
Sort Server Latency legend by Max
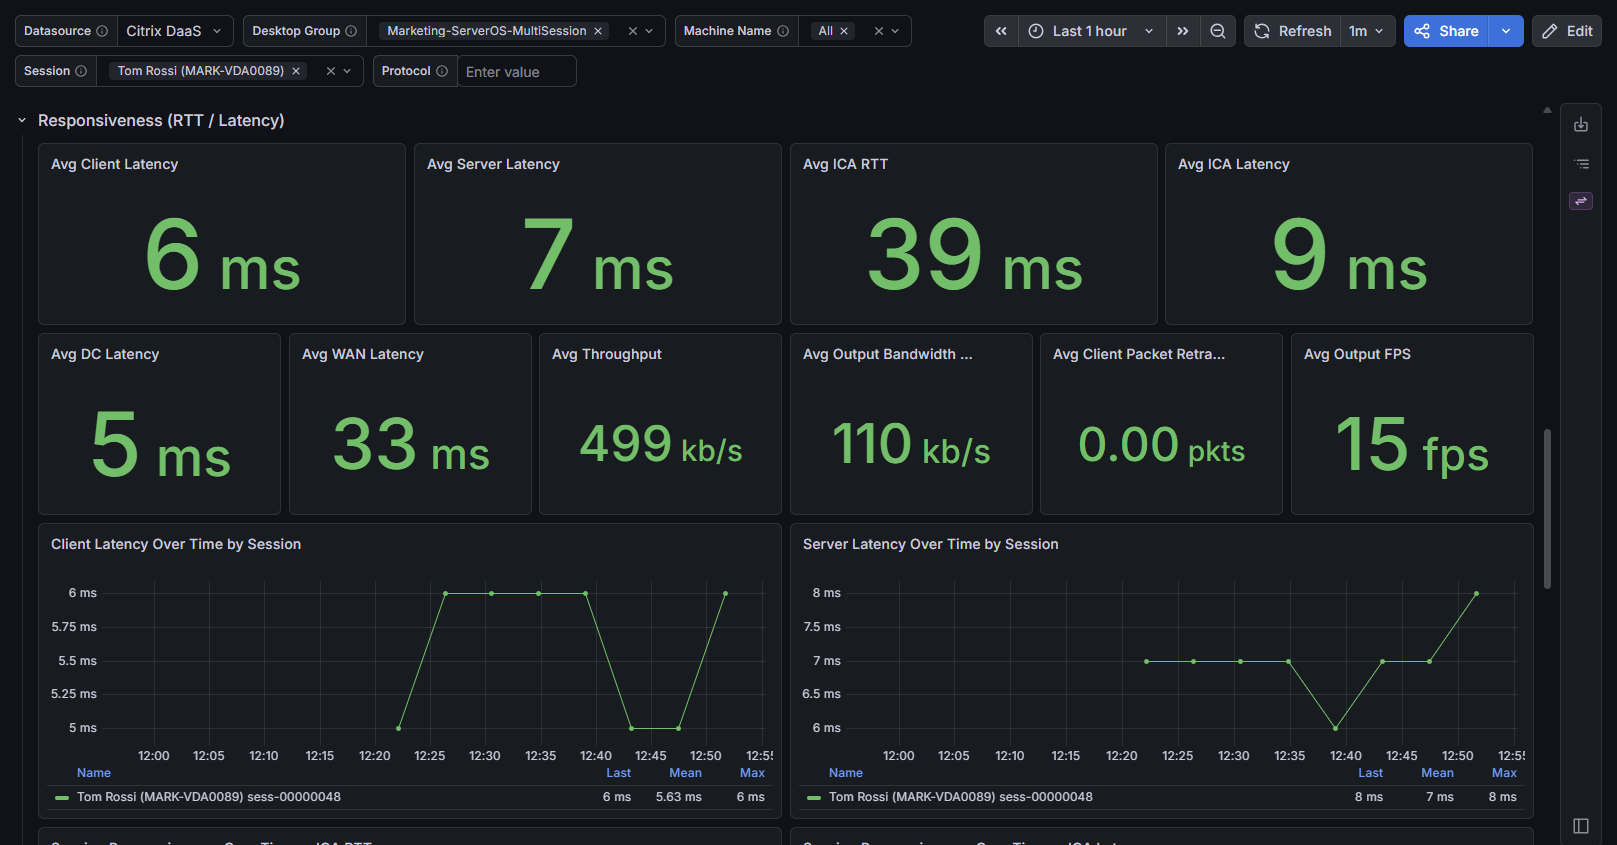tap(1504, 773)
